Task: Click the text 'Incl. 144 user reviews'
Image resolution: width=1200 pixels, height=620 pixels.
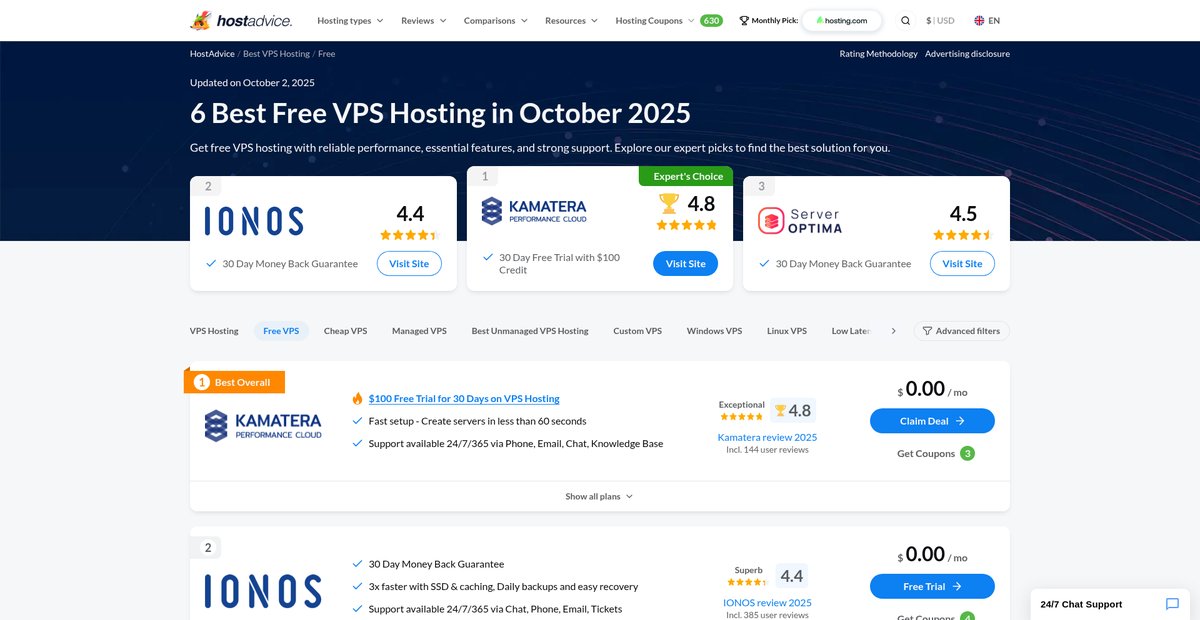Action: pos(767,450)
